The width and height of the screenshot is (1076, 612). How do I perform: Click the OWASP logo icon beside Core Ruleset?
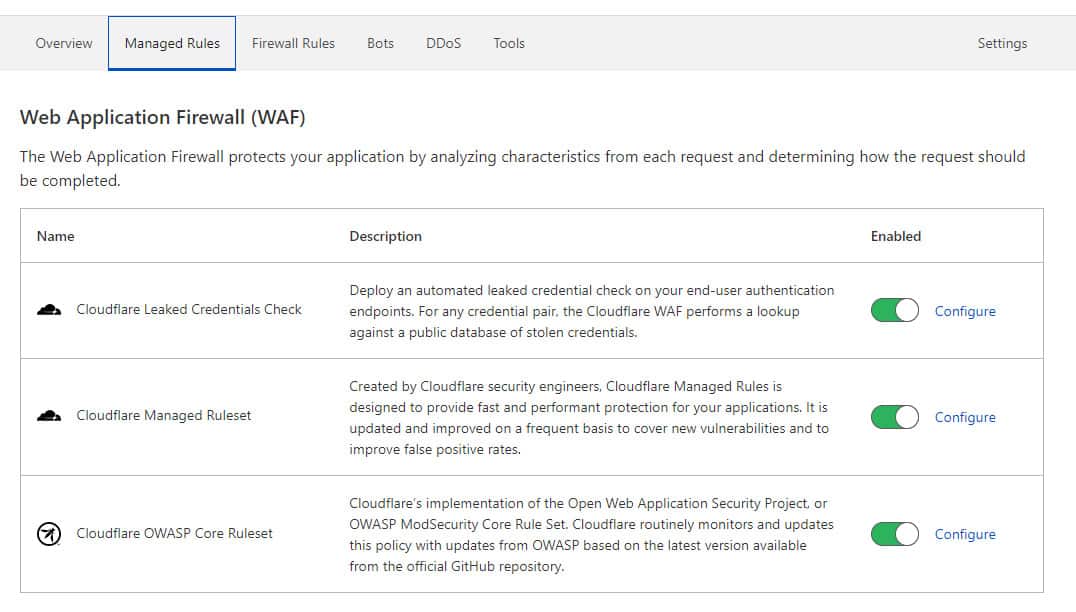click(x=49, y=534)
